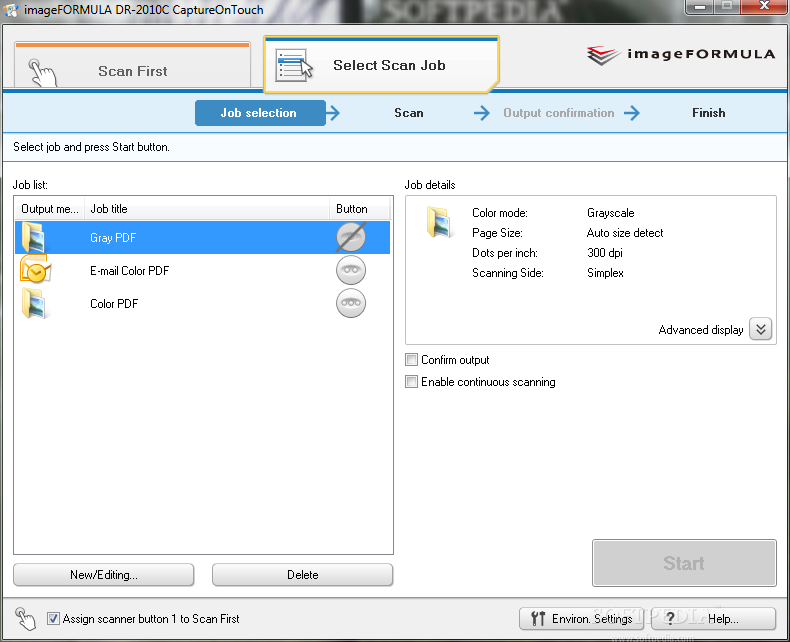Click the Scan step label
The width and height of the screenshot is (790, 642).
(409, 113)
